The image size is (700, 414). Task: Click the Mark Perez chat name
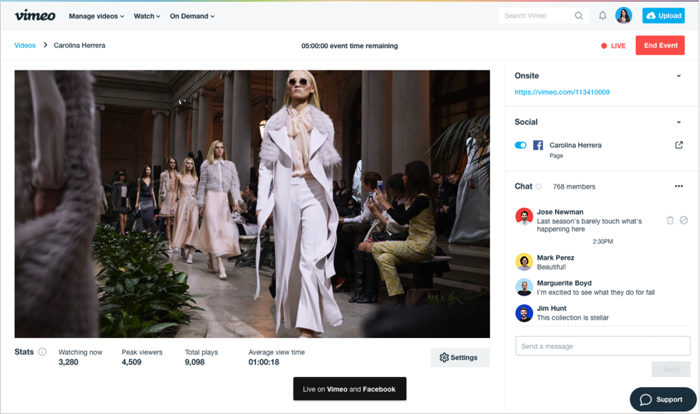tap(555, 258)
